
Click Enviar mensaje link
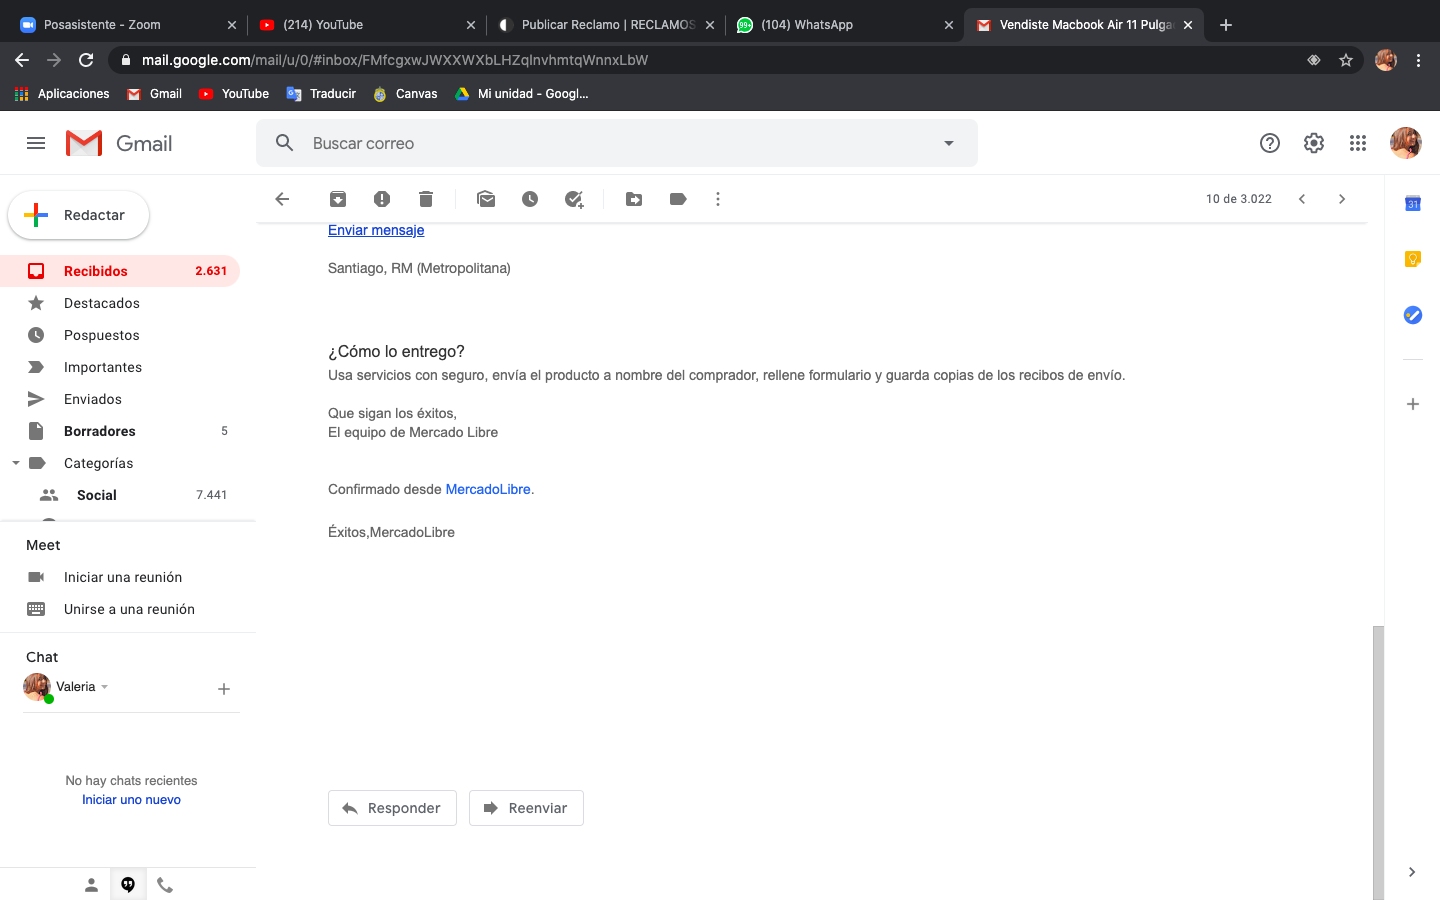376,230
